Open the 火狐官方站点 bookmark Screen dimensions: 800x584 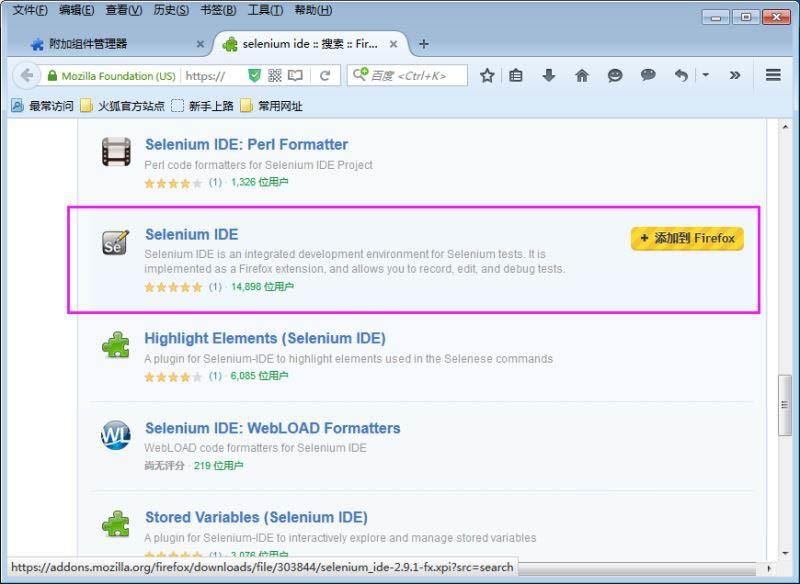pyautogui.click(x=117, y=104)
